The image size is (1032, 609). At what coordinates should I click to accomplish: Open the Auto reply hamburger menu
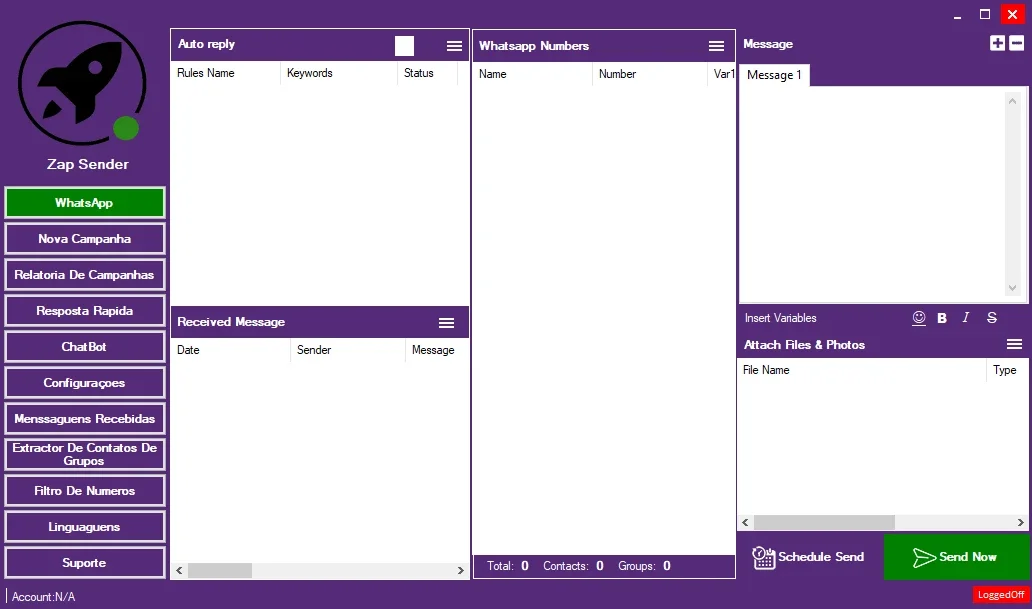point(454,45)
